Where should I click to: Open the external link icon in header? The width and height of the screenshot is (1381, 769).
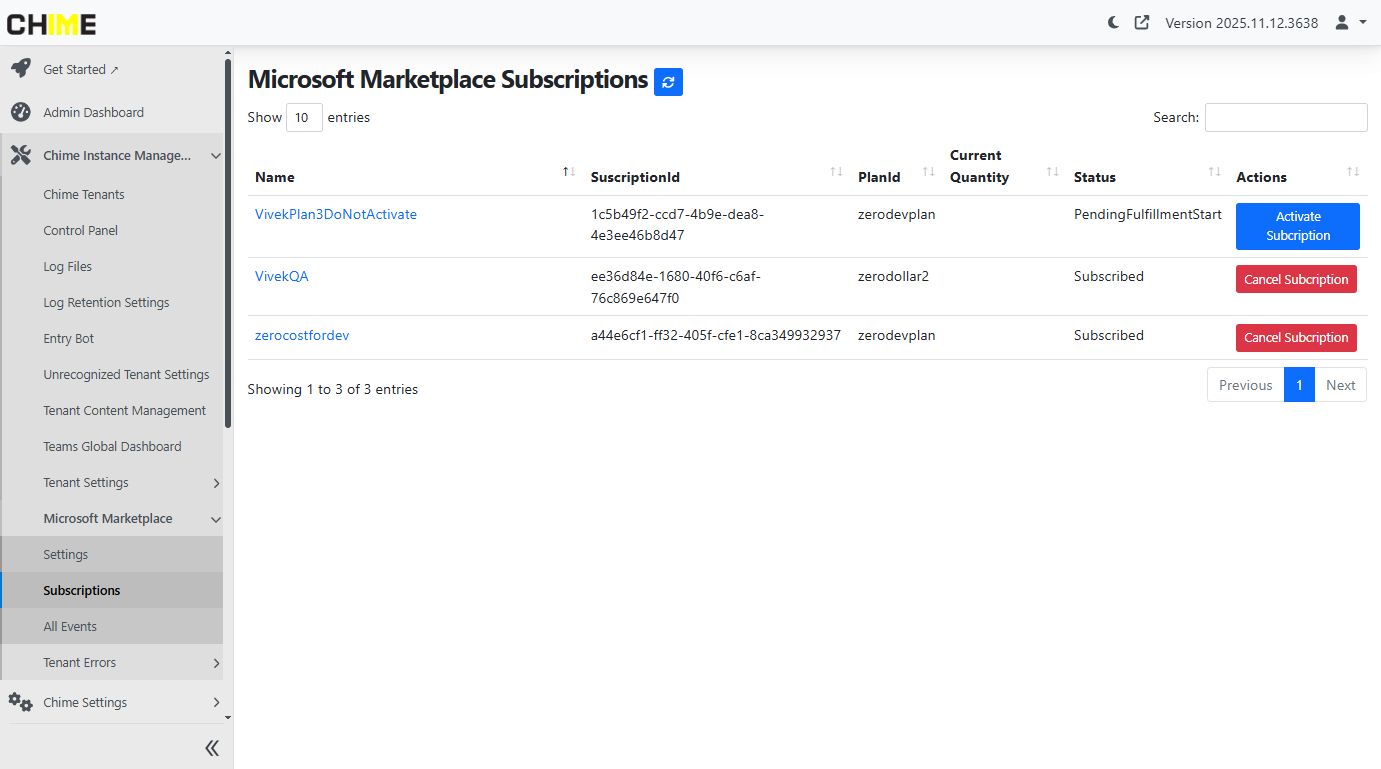tap(1141, 22)
